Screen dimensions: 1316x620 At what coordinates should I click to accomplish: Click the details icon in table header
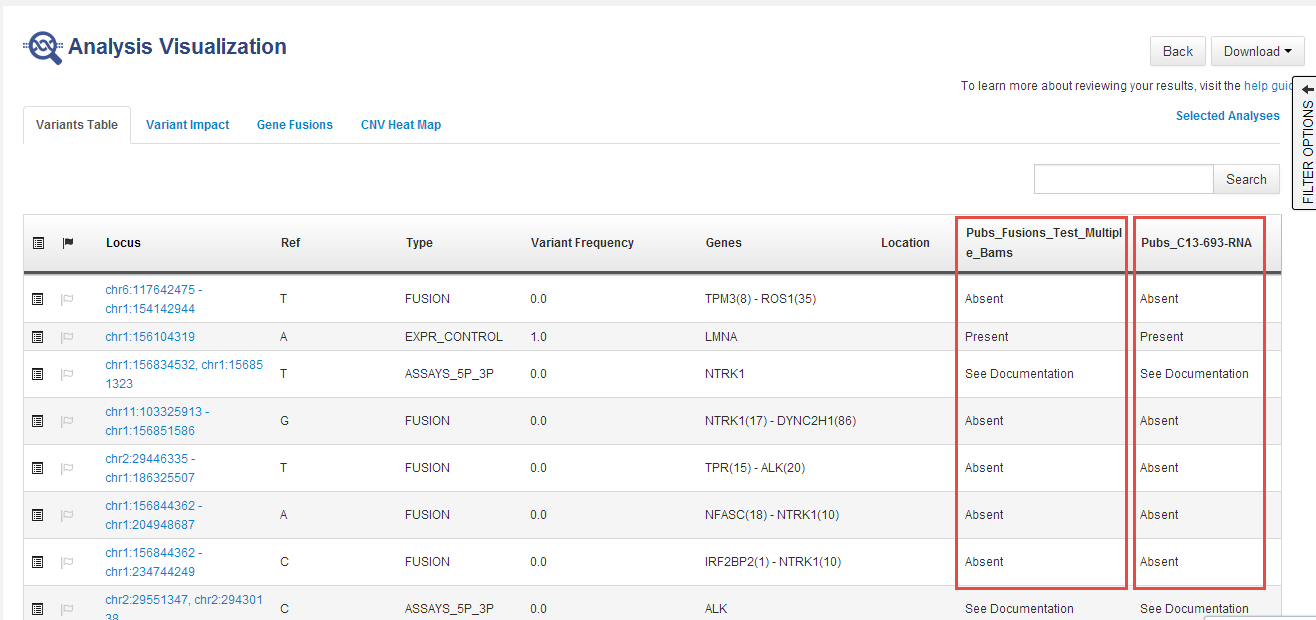pyautogui.click(x=38, y=243)
